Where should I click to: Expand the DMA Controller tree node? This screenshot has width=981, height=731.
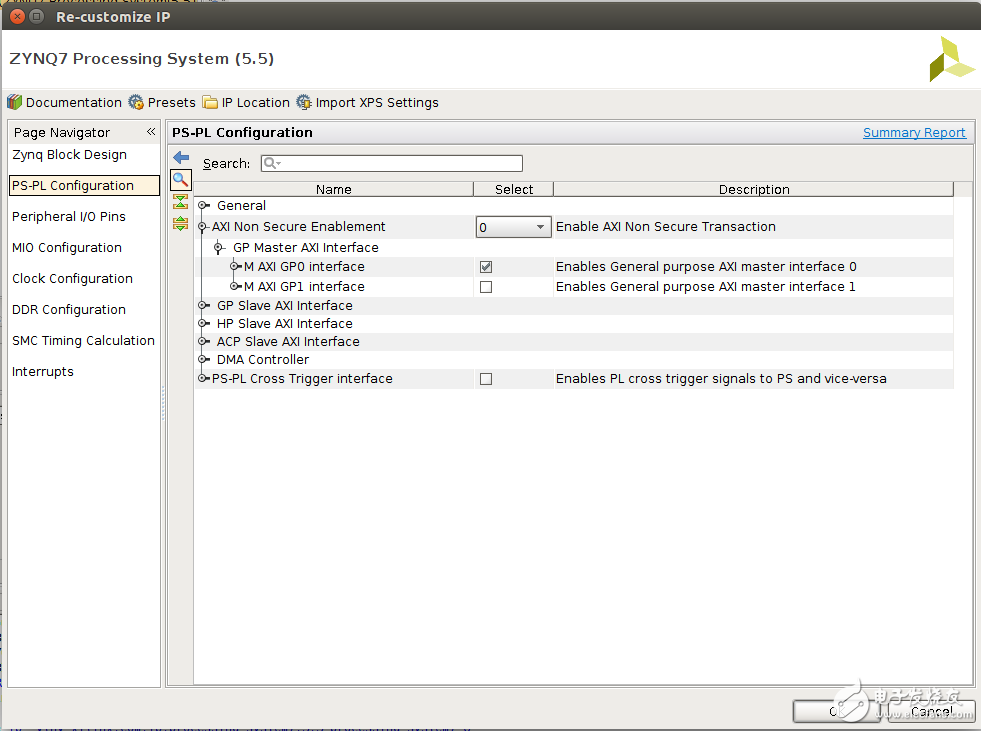(203, 359)
